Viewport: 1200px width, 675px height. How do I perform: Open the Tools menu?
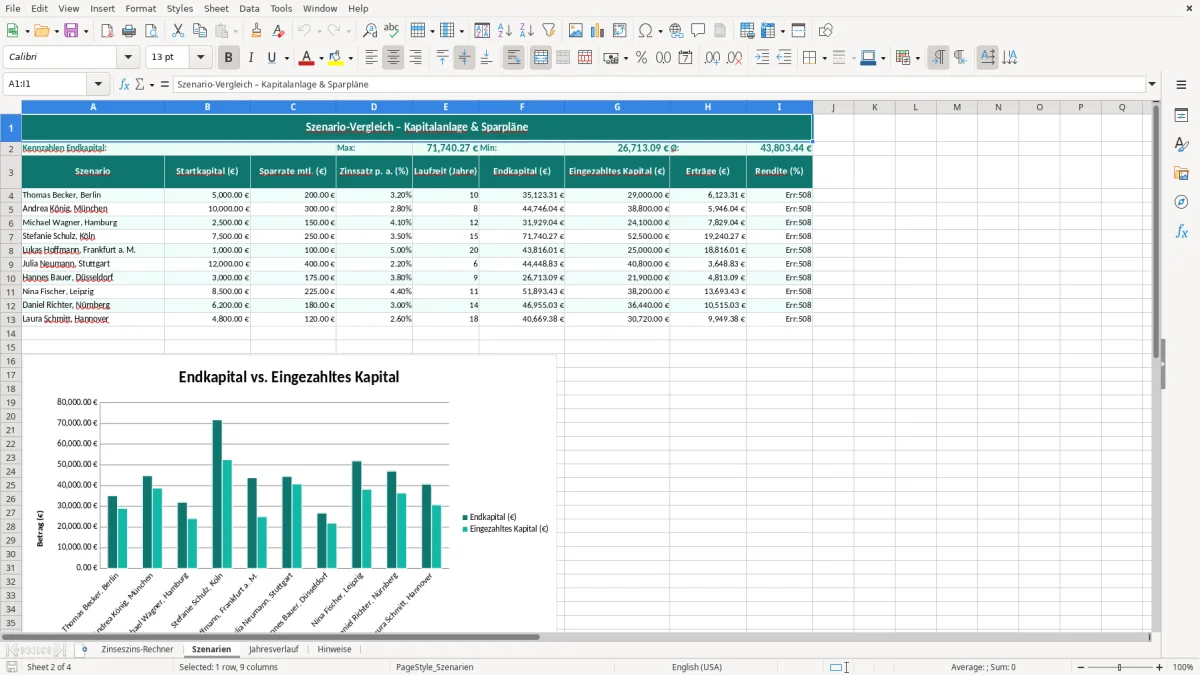(x=281, y=8)
